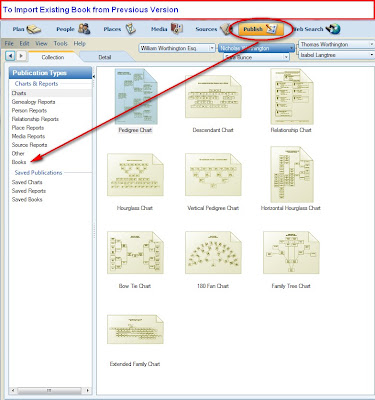The height and width of the screenshot is (400, 375).
Task: Select Place Reports category
Action: coord(28,128)
